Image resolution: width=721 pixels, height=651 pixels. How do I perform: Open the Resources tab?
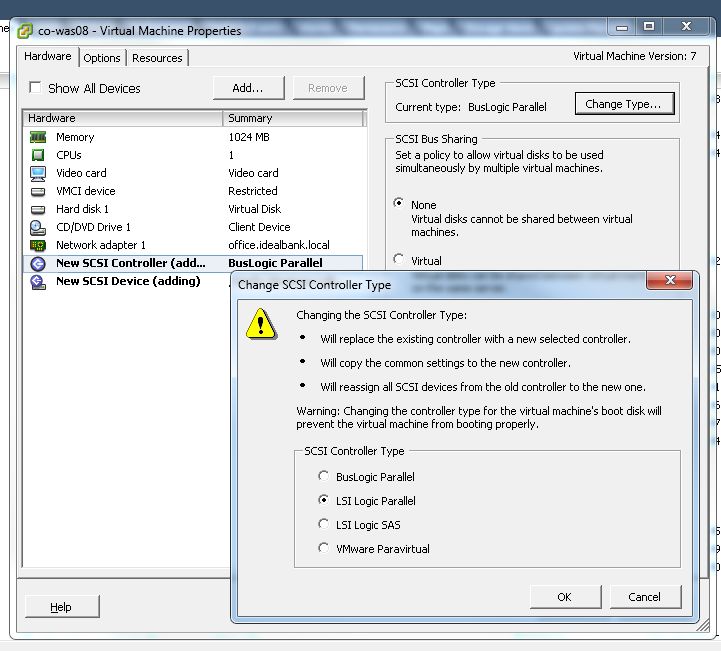click(157, 58)
